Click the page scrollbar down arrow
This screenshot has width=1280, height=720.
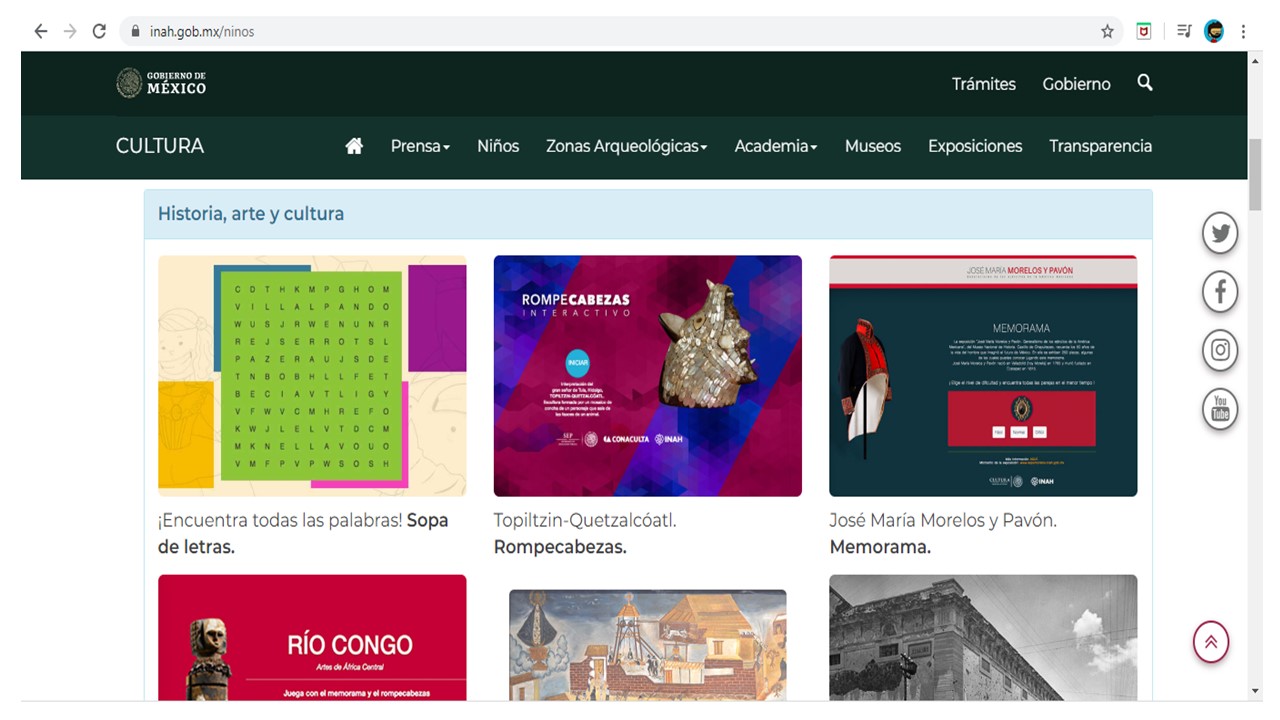(1255, 690)
